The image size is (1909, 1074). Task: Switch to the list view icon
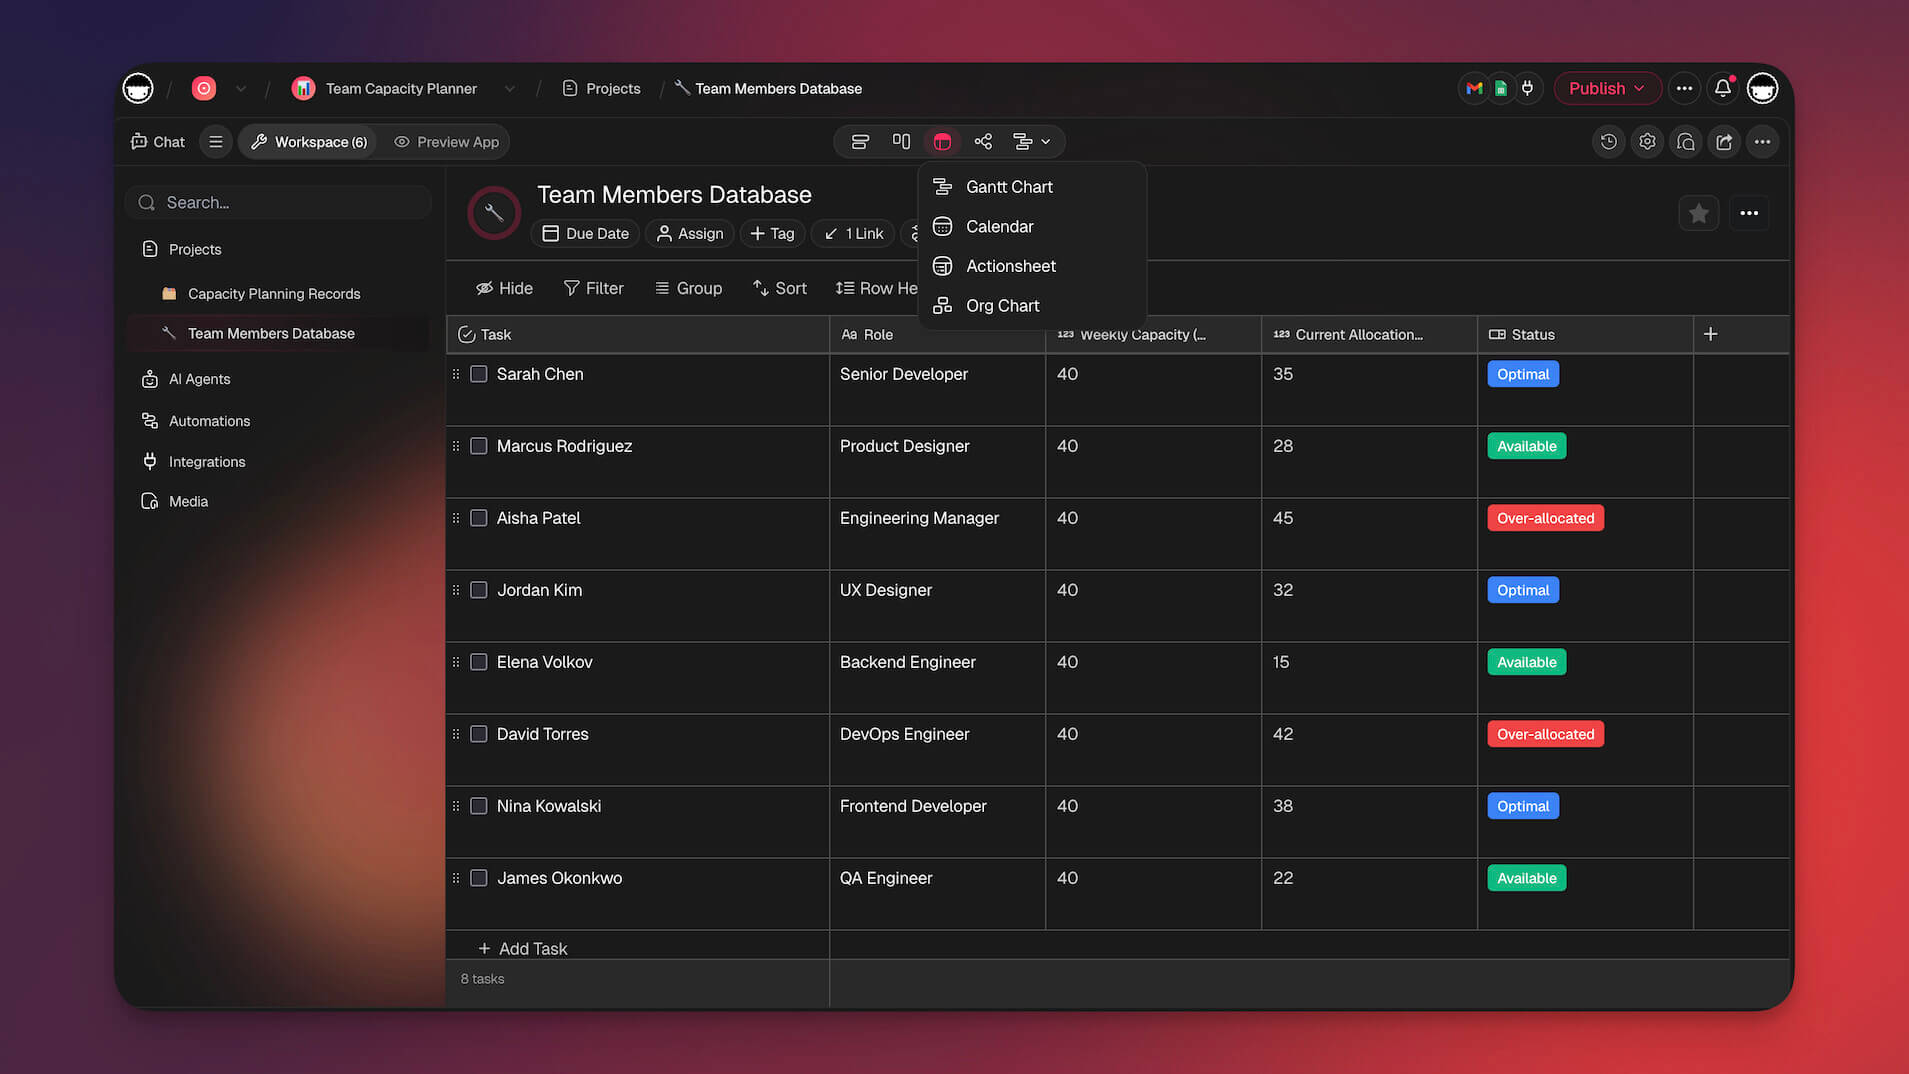(860, 142)
